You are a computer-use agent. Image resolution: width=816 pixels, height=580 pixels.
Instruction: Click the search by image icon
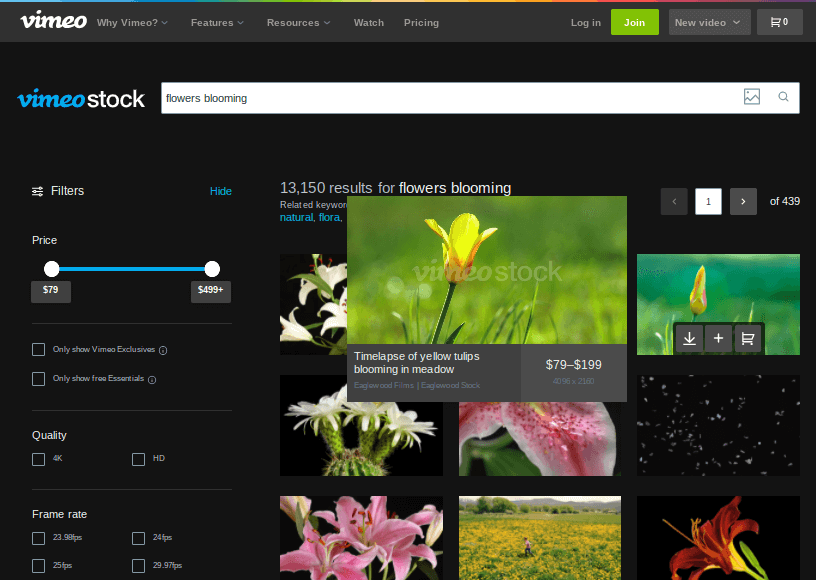752,97
